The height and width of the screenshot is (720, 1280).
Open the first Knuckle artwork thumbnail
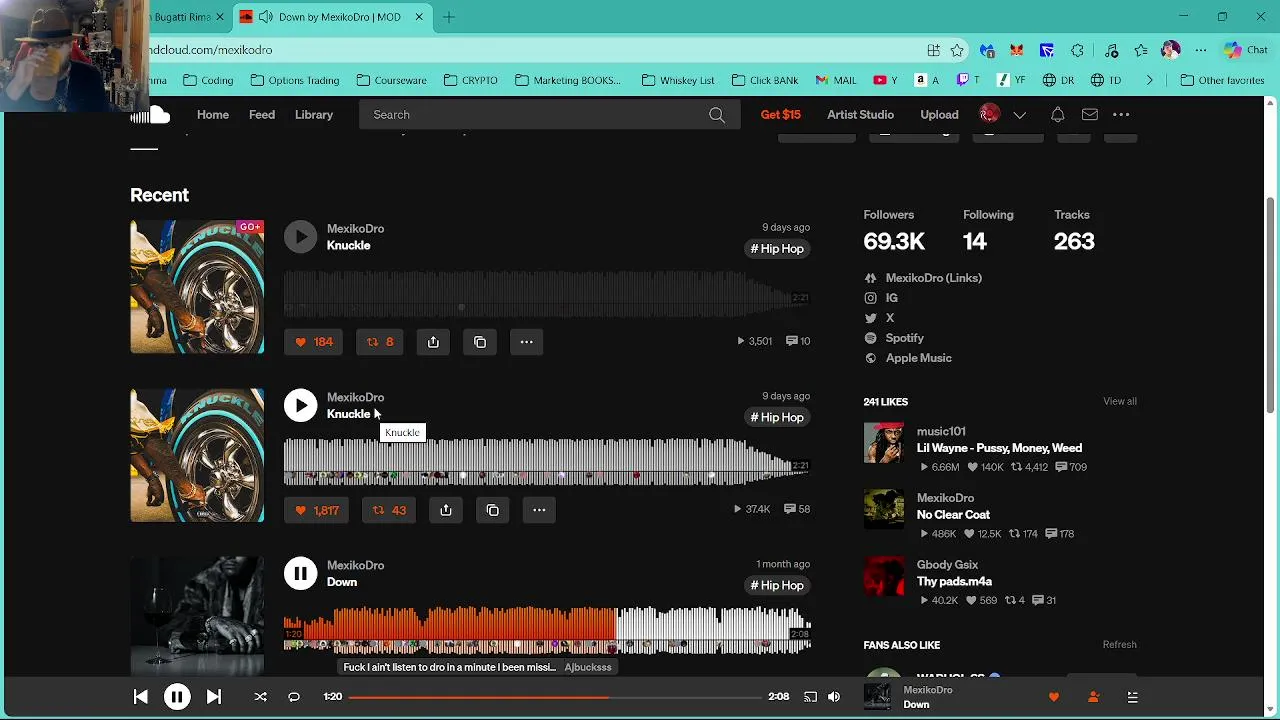(x=197, y=287)
